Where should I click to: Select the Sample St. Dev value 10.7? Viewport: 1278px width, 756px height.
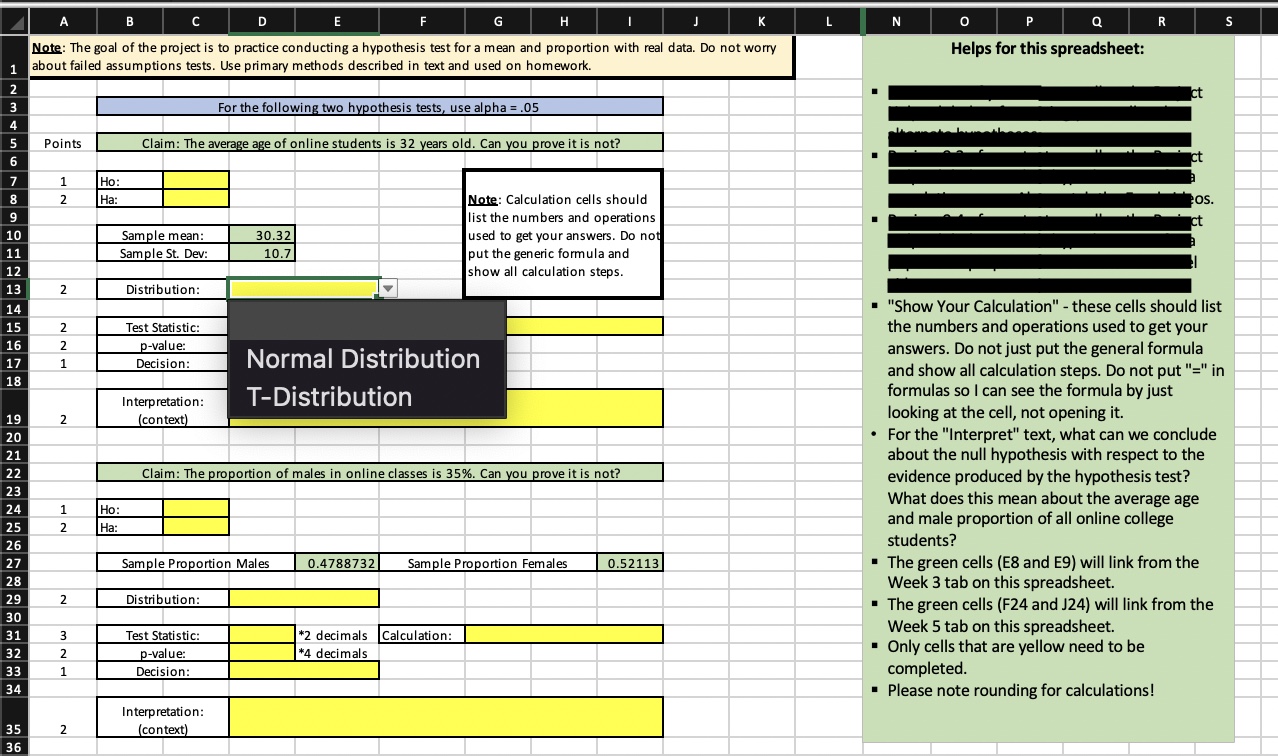tap(261, 253)
